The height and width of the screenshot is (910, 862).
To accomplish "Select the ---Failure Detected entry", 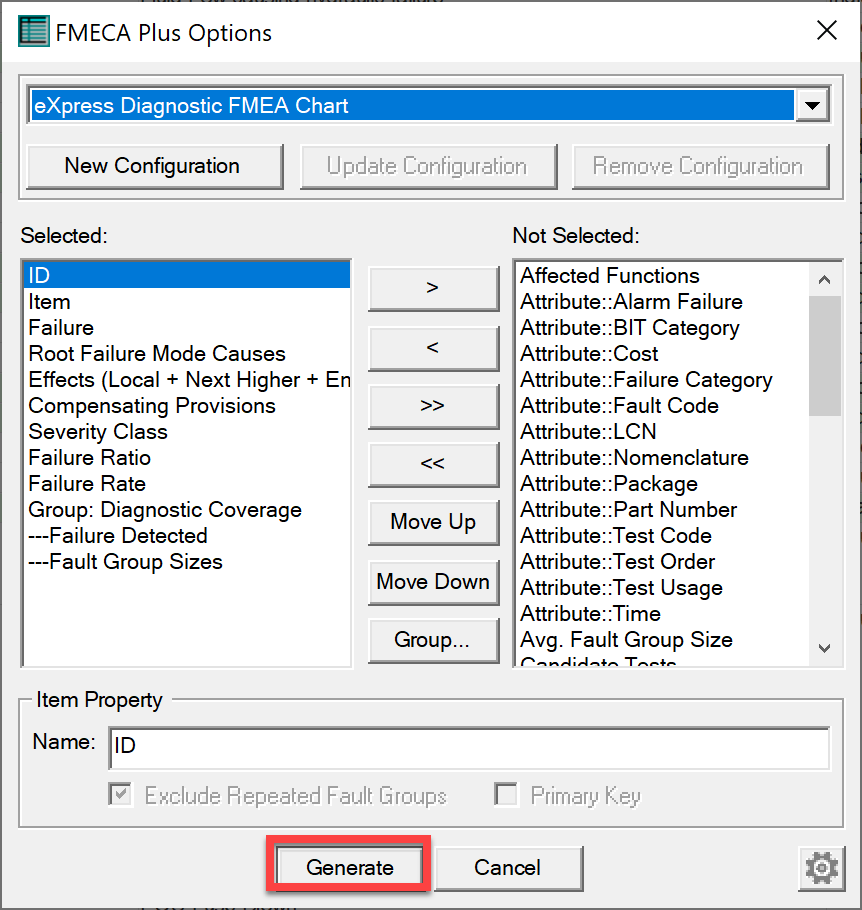I will 187,536.
